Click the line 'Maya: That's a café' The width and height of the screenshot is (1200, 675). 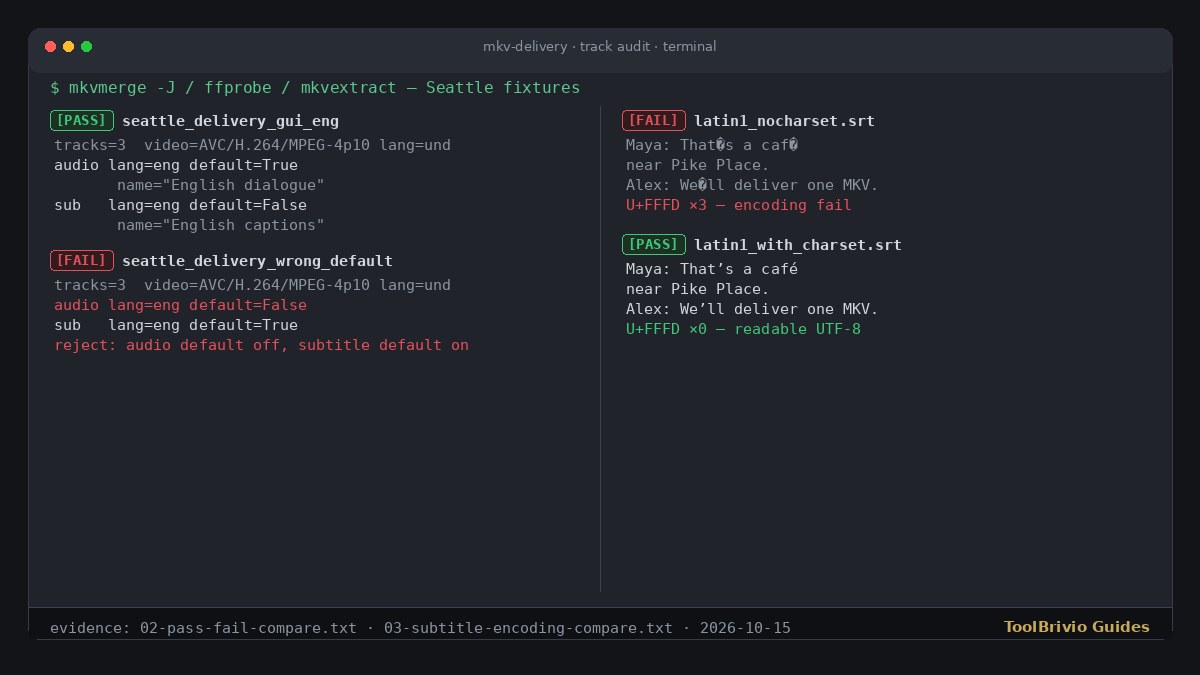712,269
